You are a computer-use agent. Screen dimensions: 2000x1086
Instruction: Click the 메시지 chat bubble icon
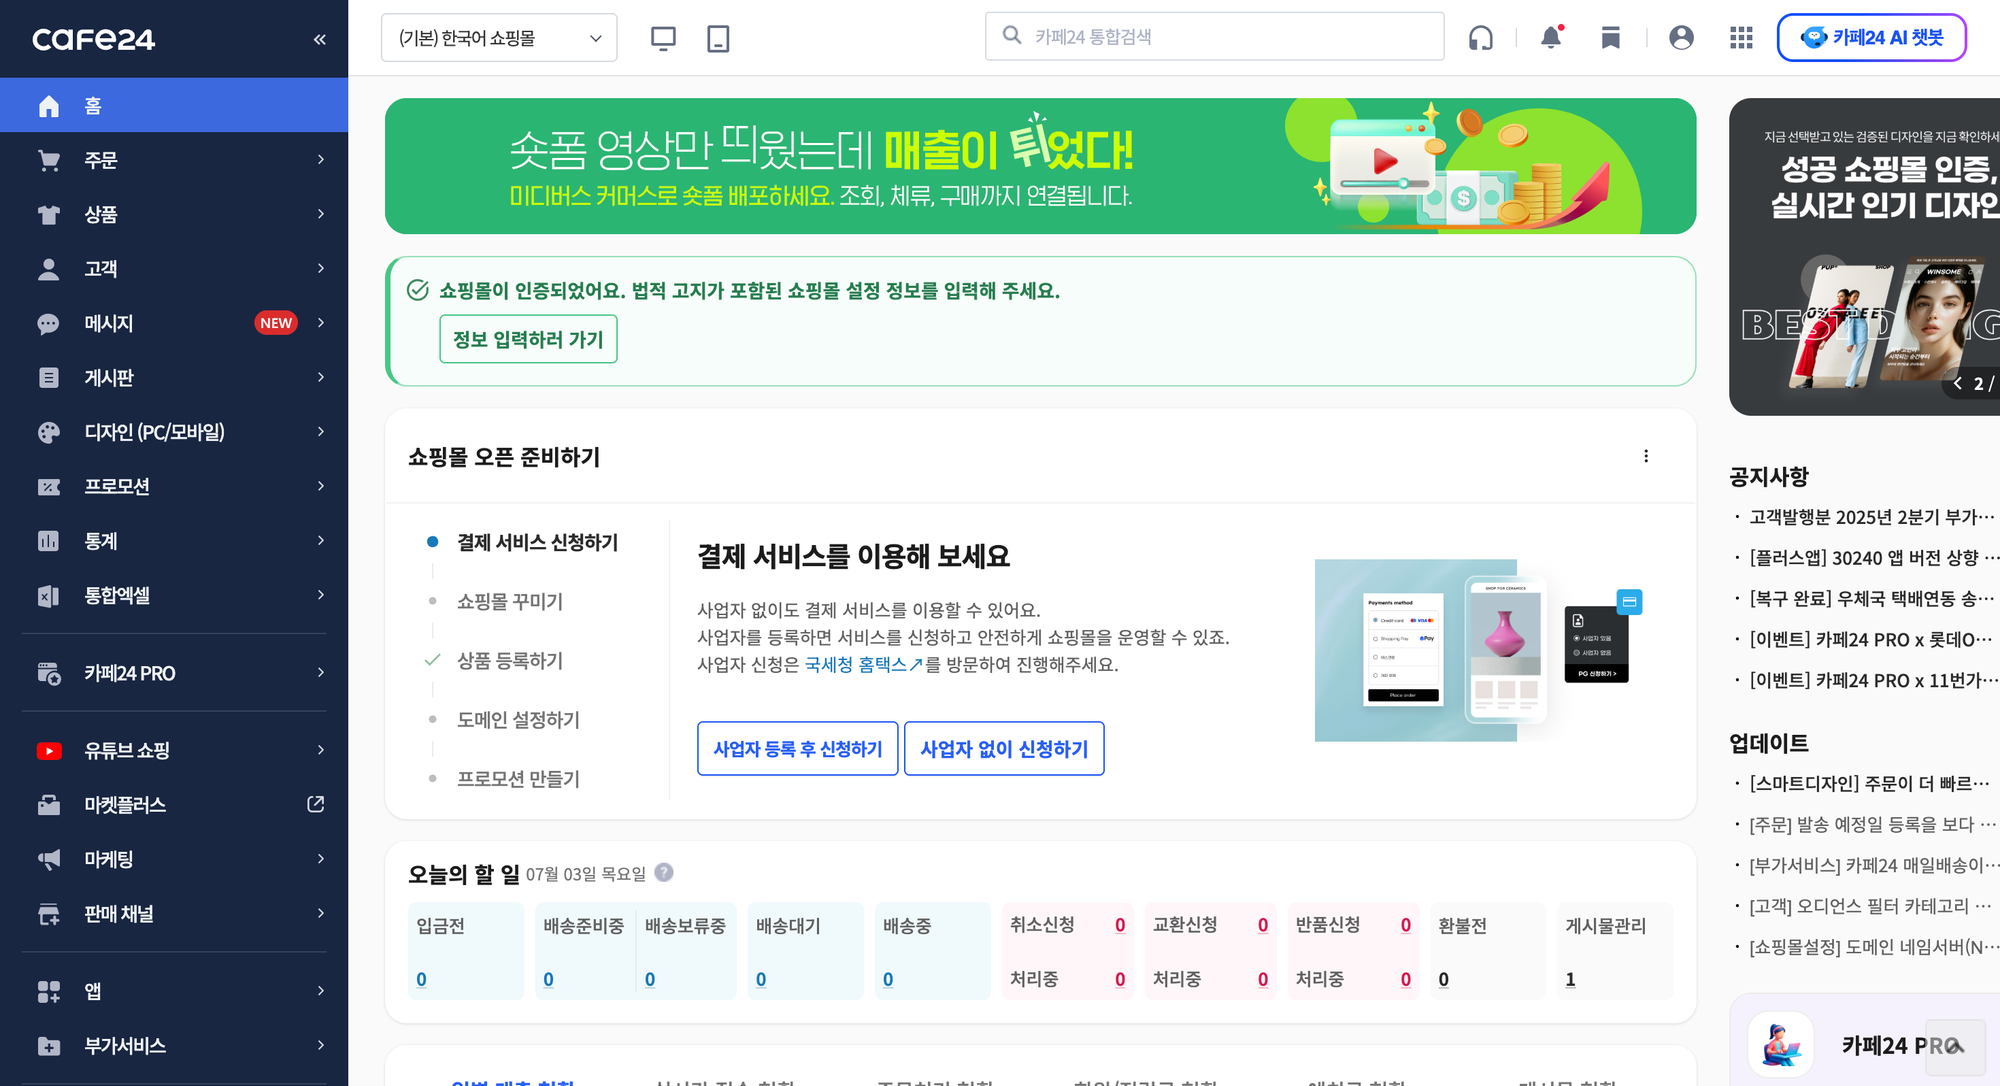pos(49,323)
